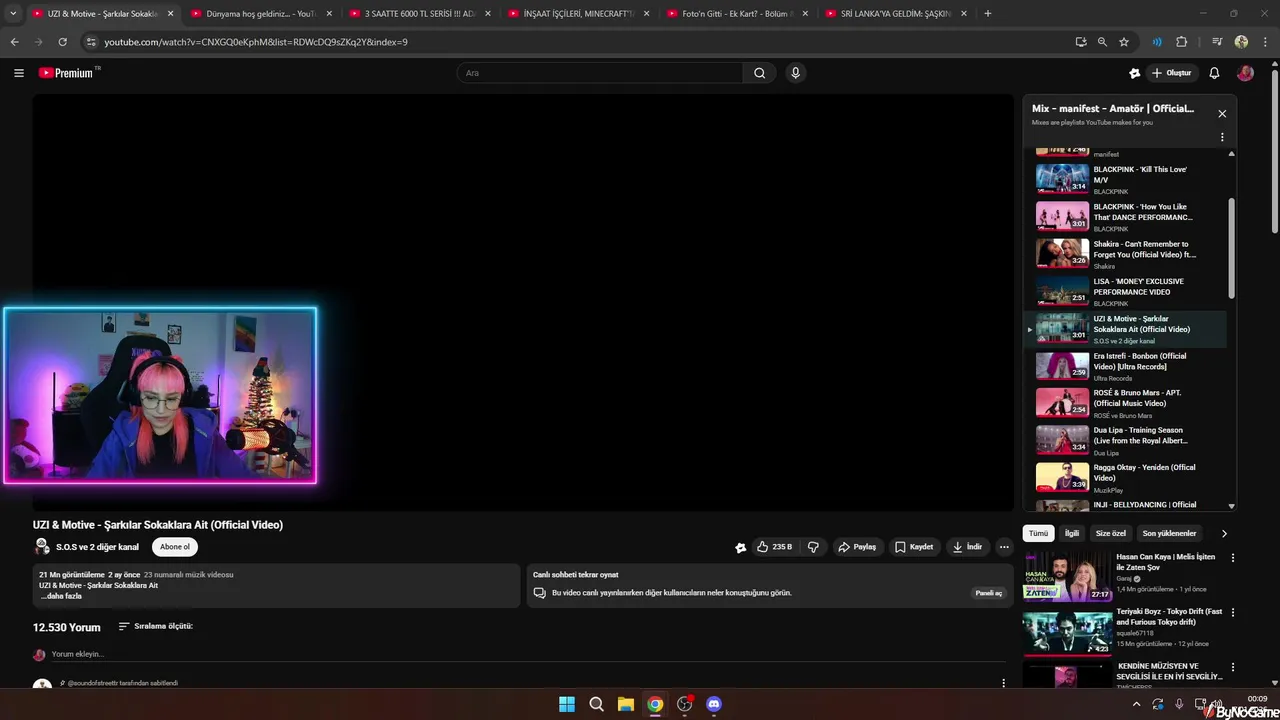Open the media controls music icon
The image size is (1280, 720).
coord(1217,42)
